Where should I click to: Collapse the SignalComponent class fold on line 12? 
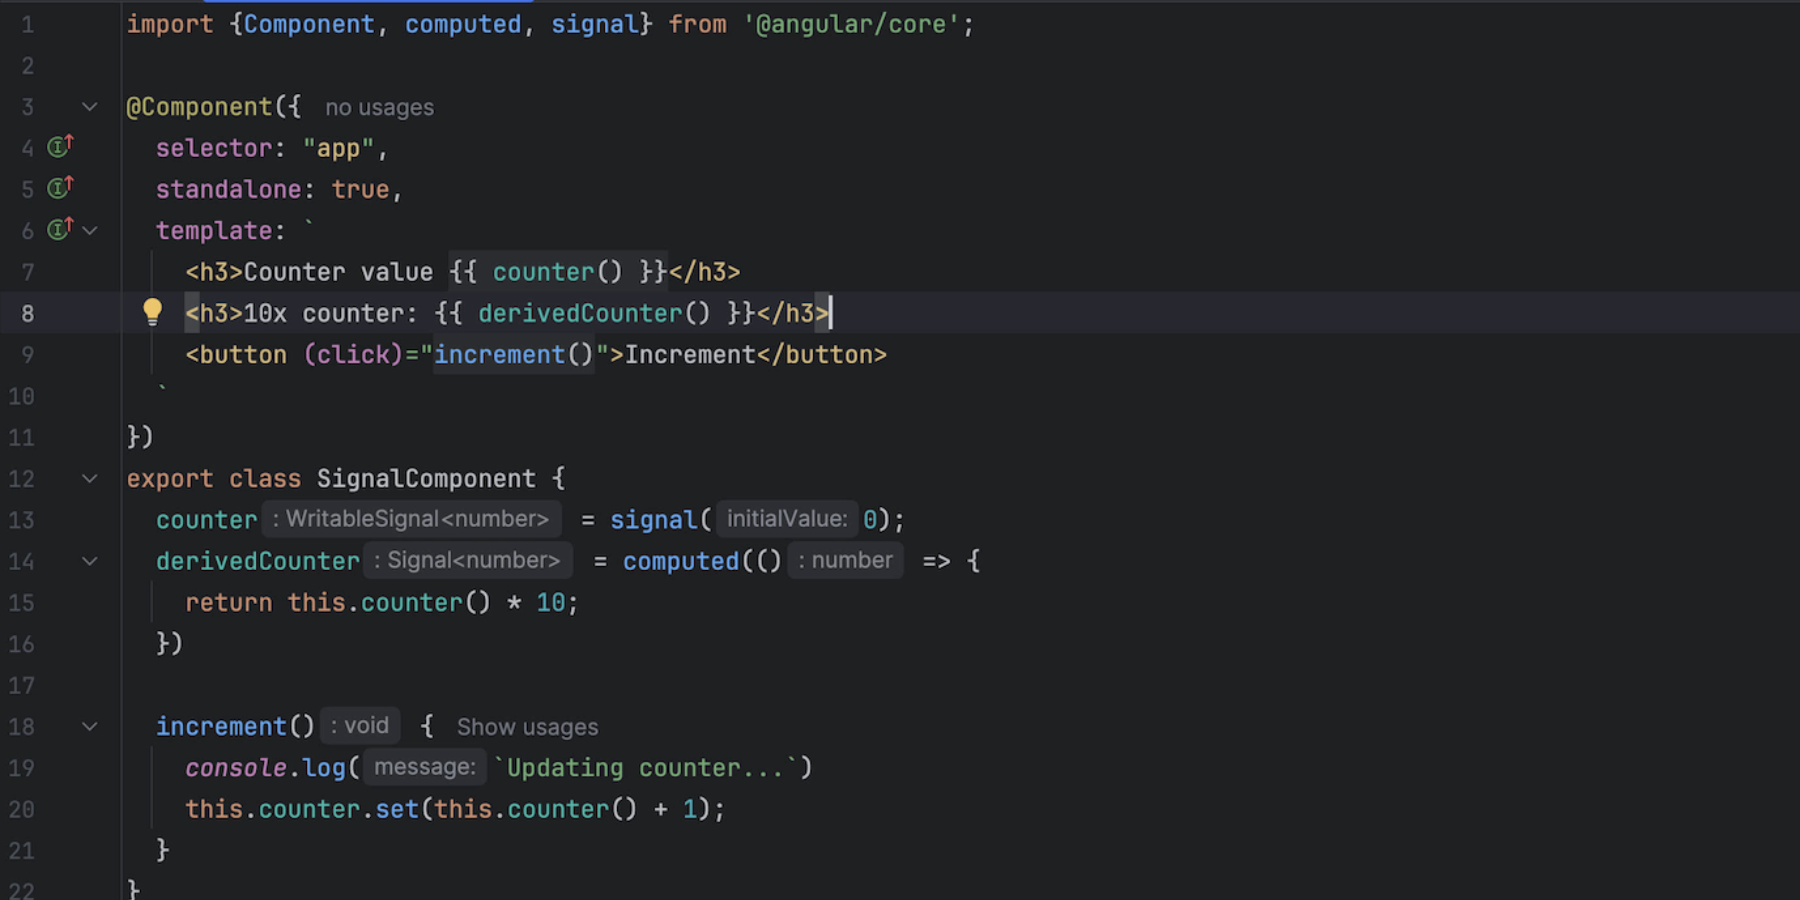[90, 479]
